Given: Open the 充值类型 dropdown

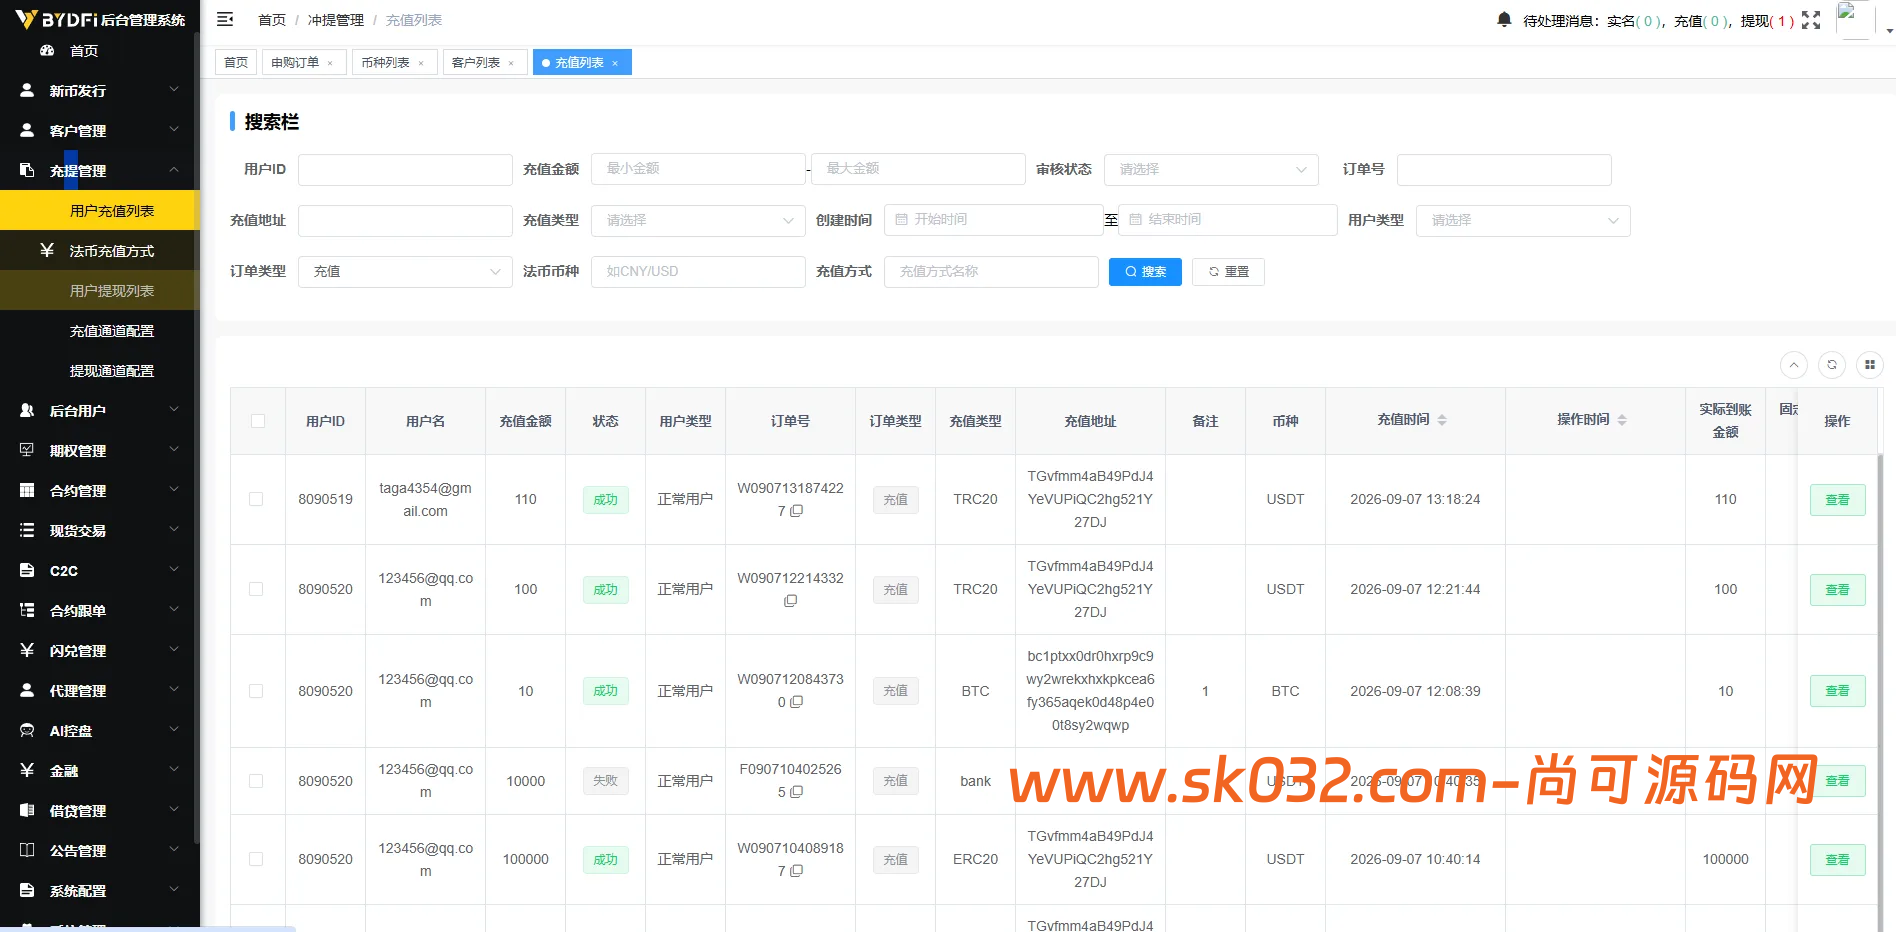Looking at the screenshot, I should click(698, 220).
